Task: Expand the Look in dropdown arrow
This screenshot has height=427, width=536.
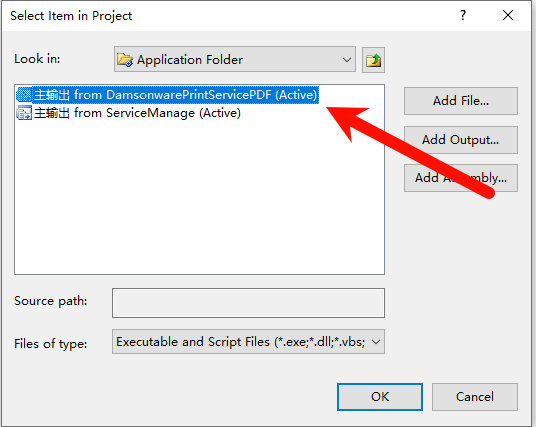Action: point(347,60)
